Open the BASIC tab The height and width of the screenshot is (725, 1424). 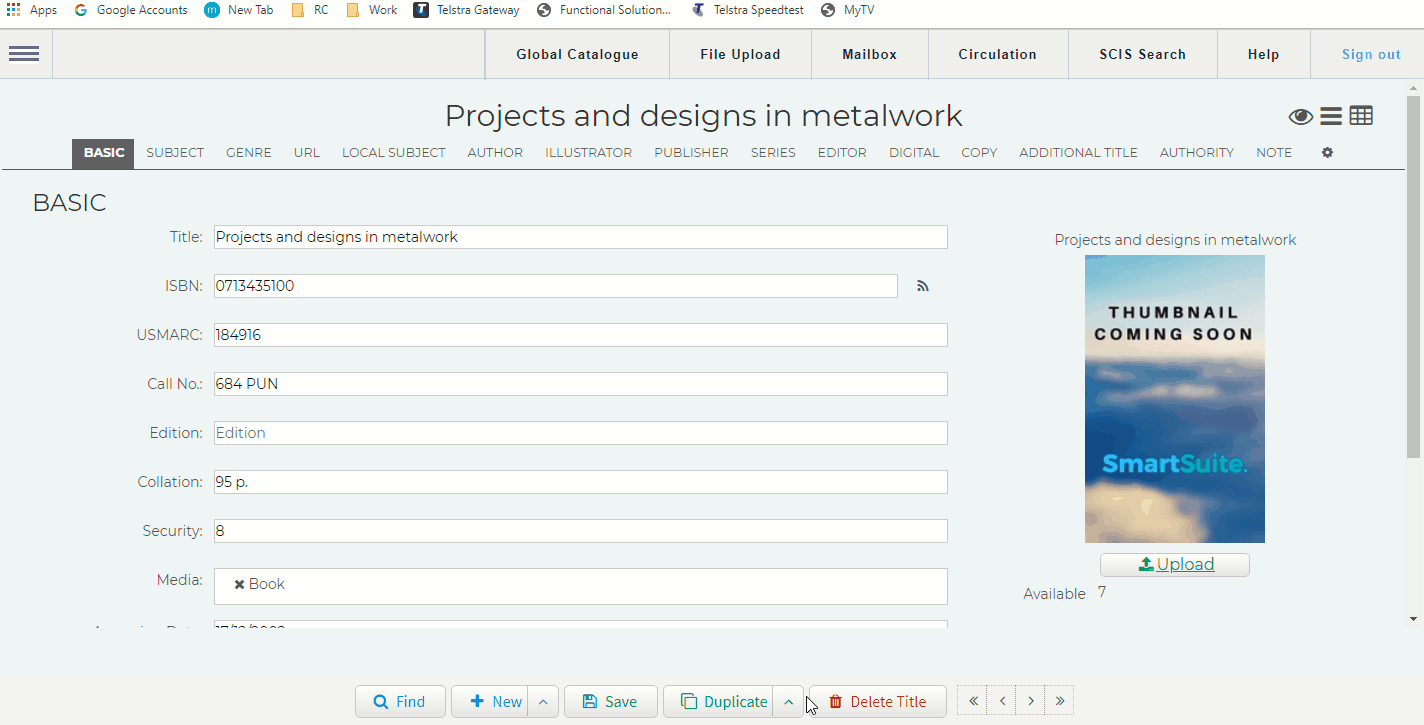(104, 153)
